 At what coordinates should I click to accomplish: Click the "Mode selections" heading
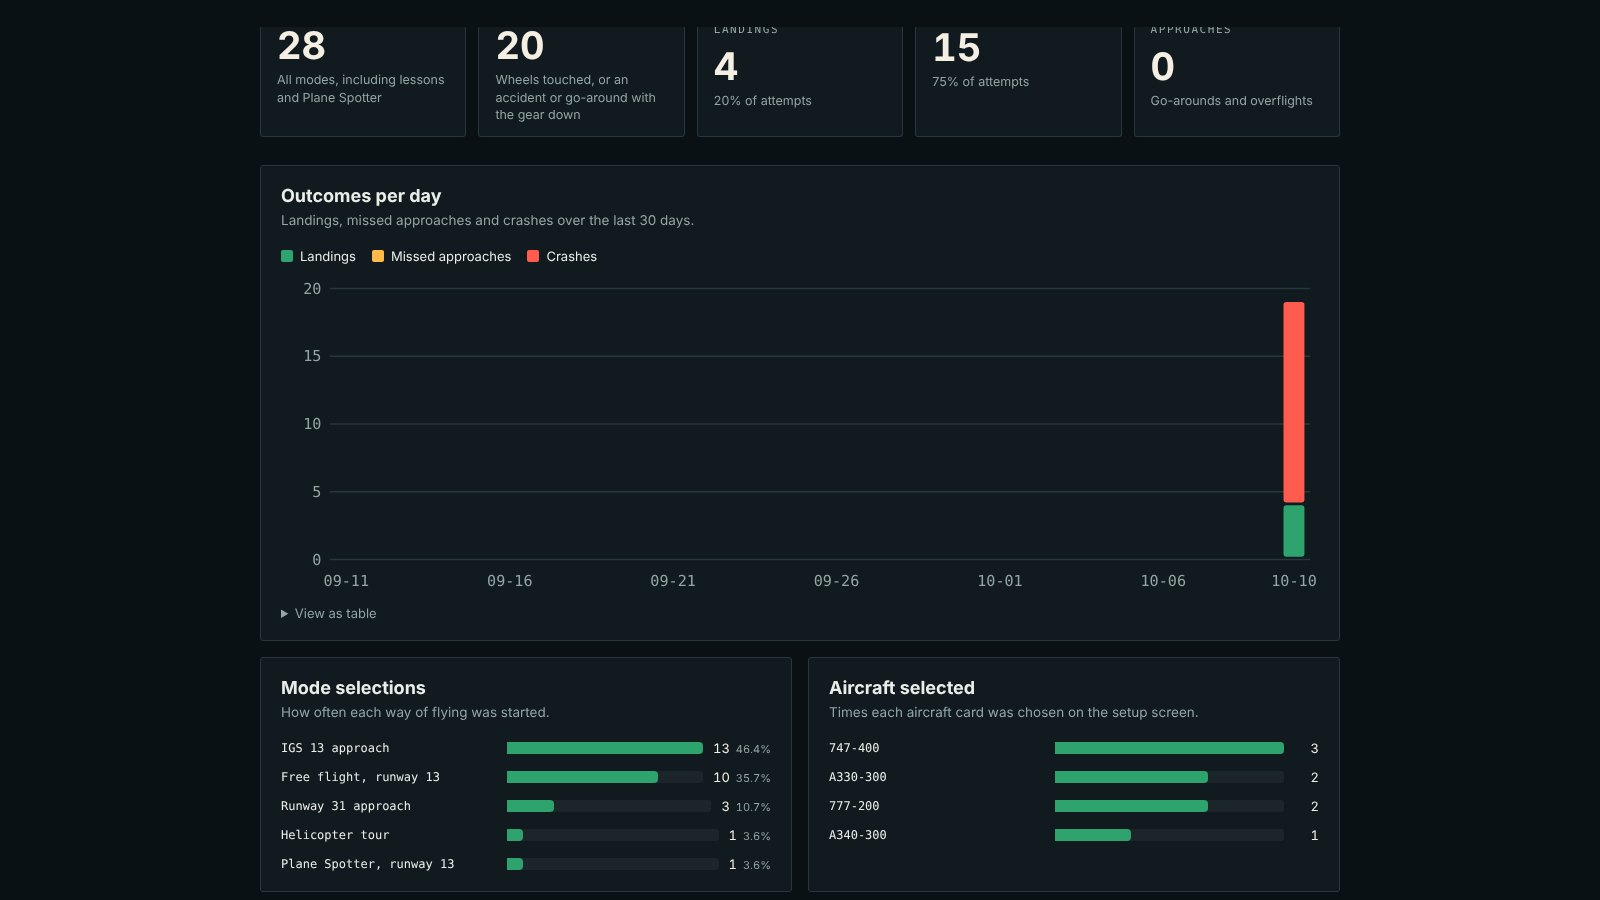353,688
